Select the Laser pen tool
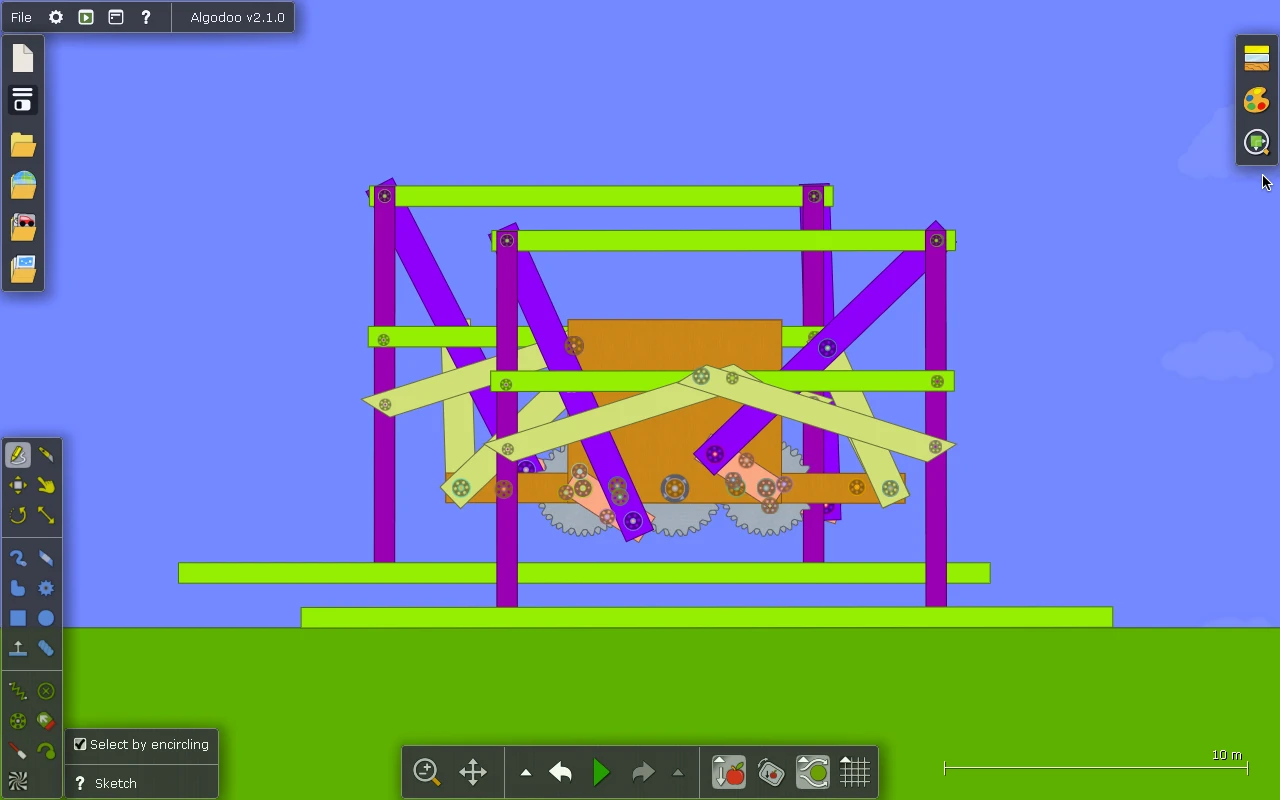The image size is (1280, 800). coord(18,750)
